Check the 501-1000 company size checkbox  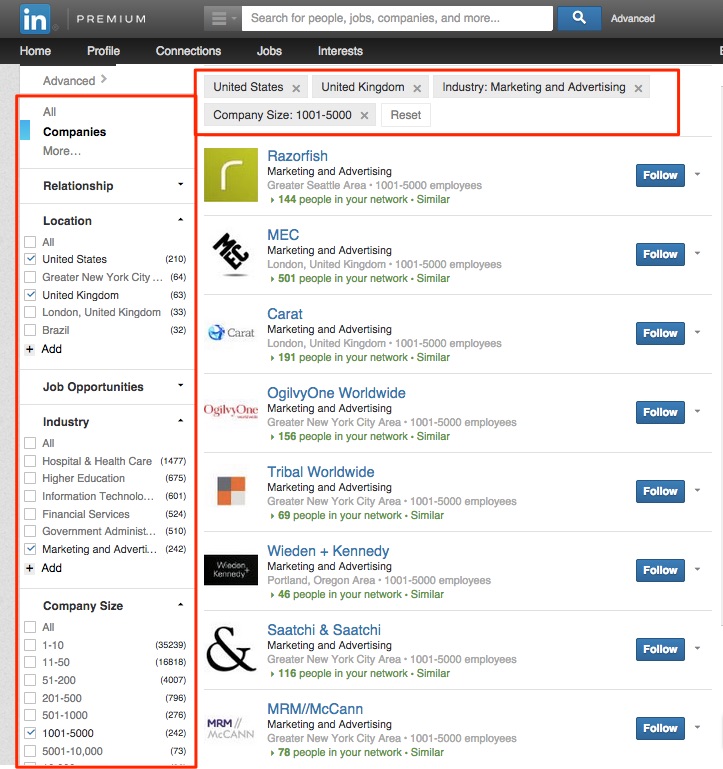30,715
